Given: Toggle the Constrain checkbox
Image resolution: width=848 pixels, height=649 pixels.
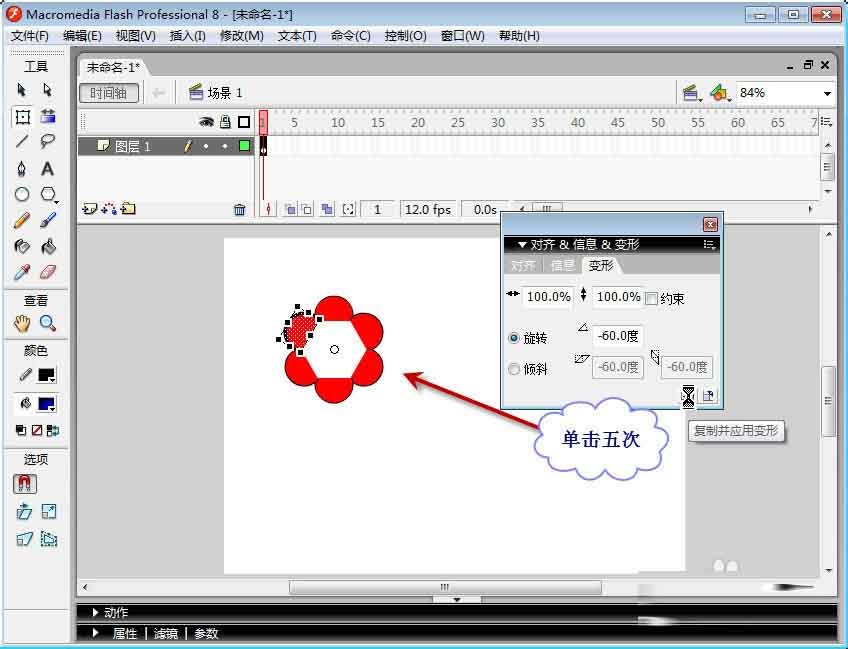Looking at the screenshot, I should [652, 299].
